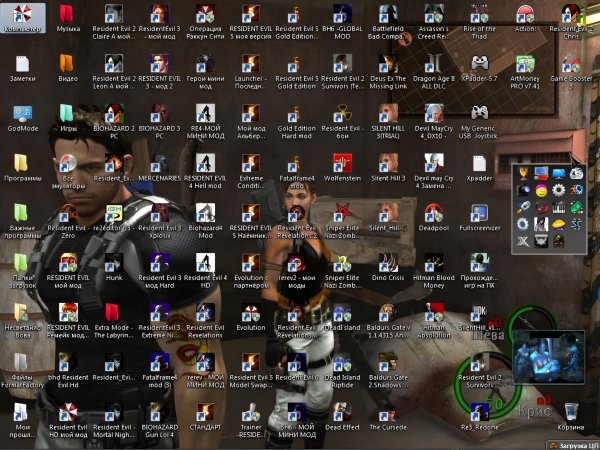This screenshot has height=450, width=600.
Task: Open the Важные программы folder
Action: [23, 221]
